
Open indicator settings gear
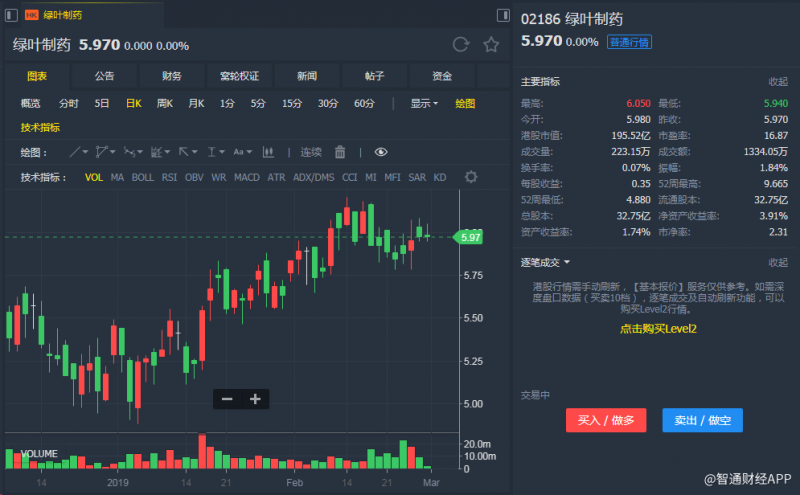471,177
